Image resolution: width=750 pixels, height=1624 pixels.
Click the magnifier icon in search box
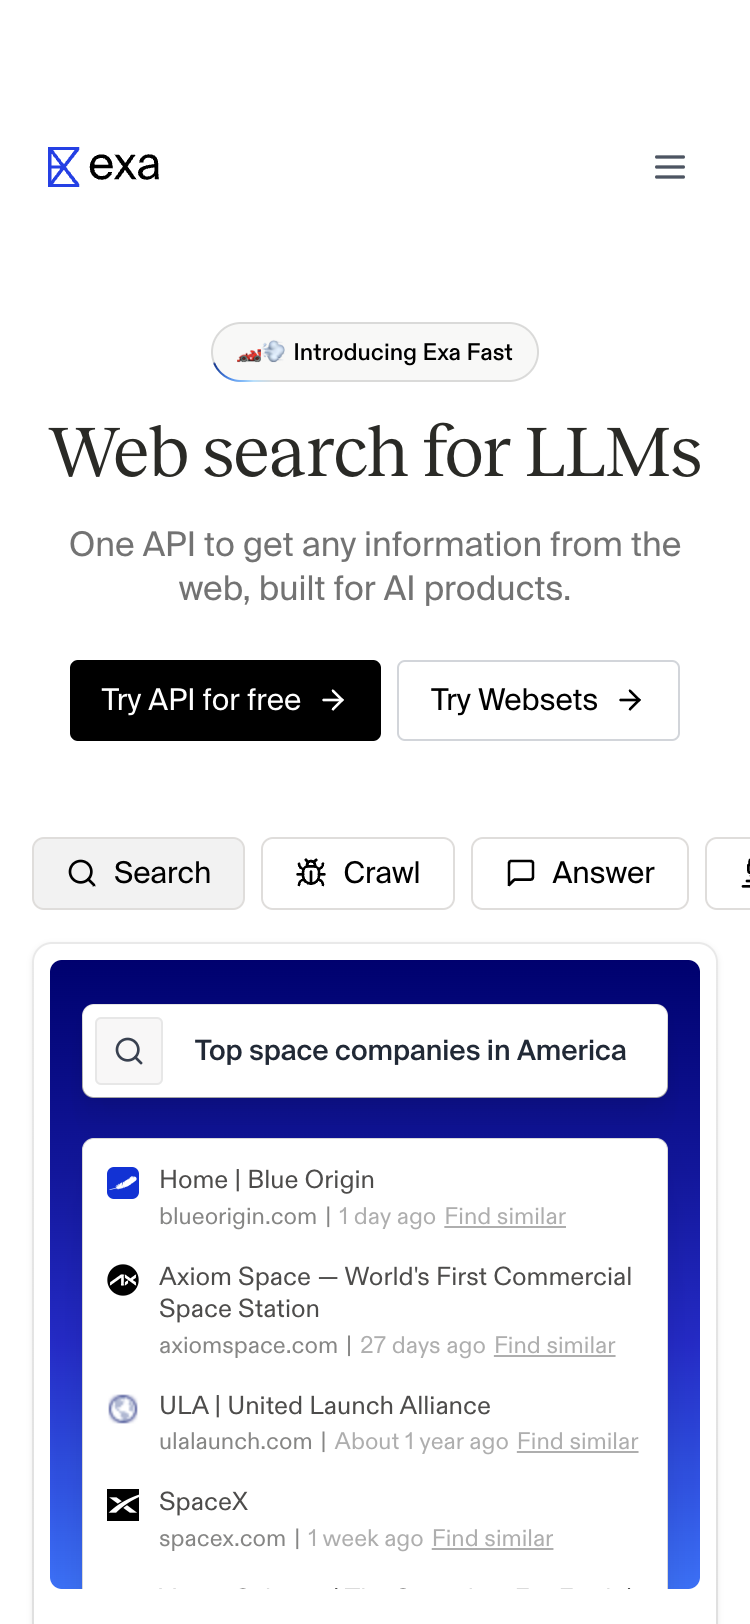(x=129, y=1051)
